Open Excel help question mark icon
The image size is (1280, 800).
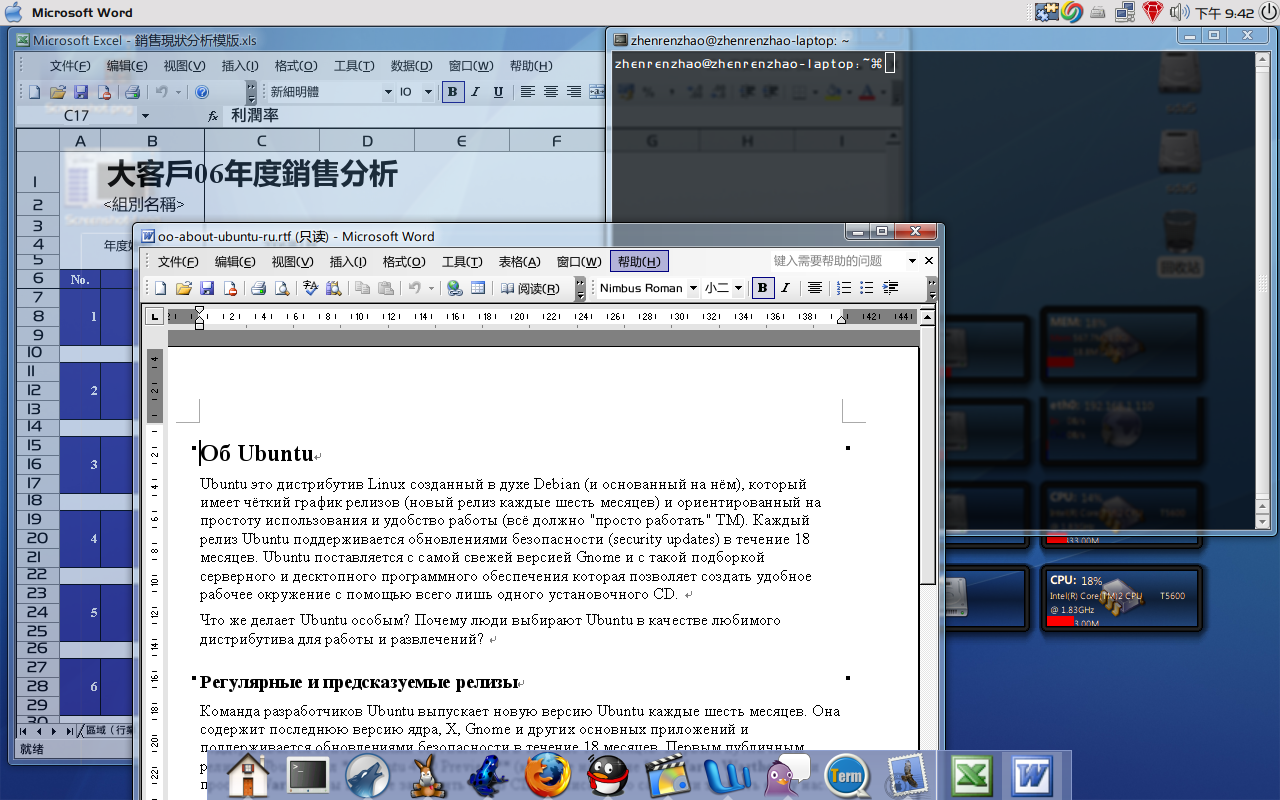pyautogui.click(x=201, y=92)
